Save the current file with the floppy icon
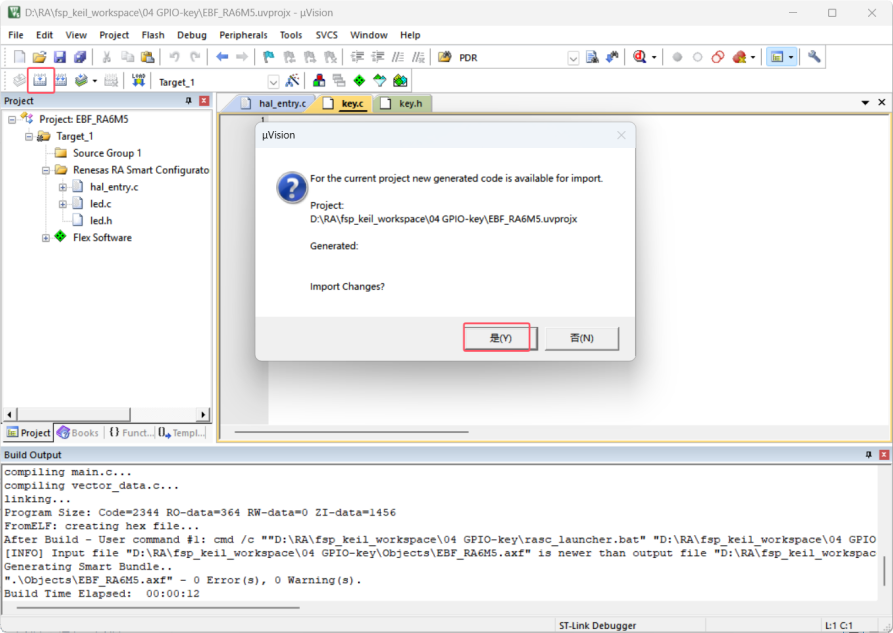This screenshot has height=633, width=893. [x=60, y=57]
